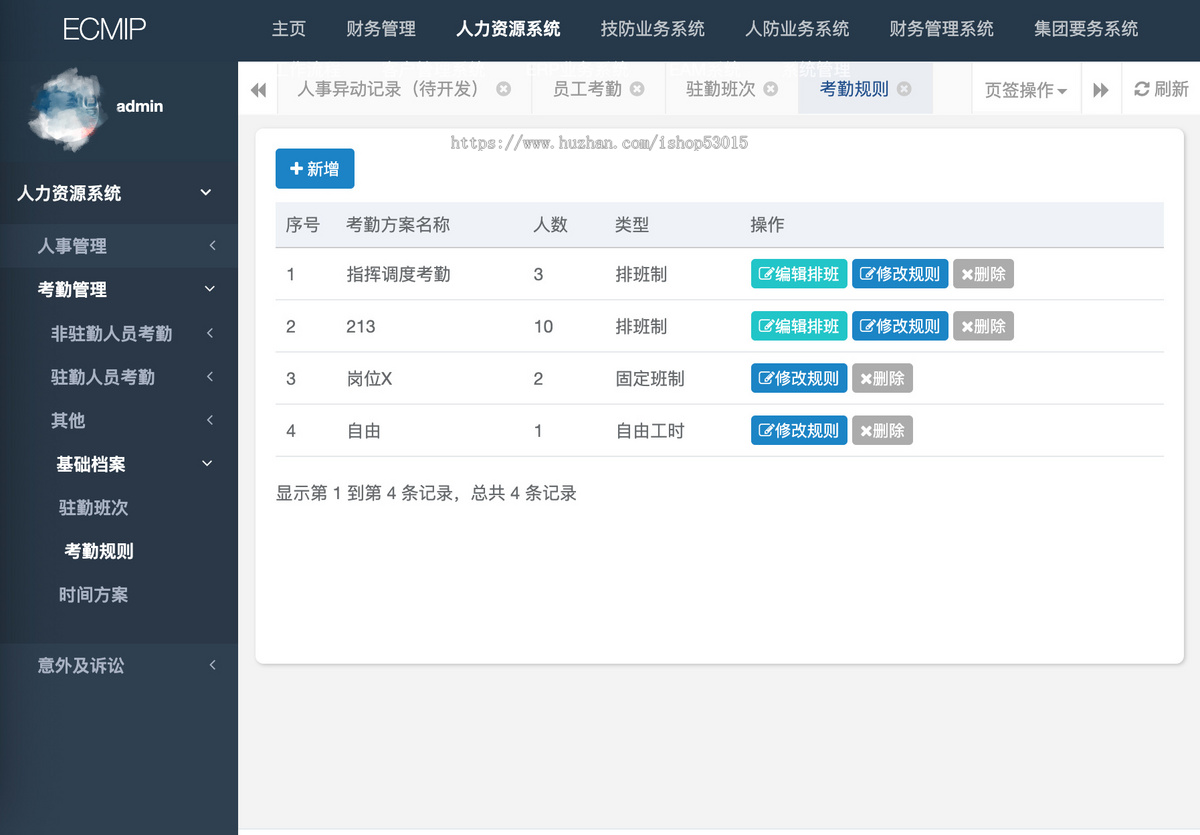
Task: Delete the 指挥调度考勤 row
Action: (983, 274)
